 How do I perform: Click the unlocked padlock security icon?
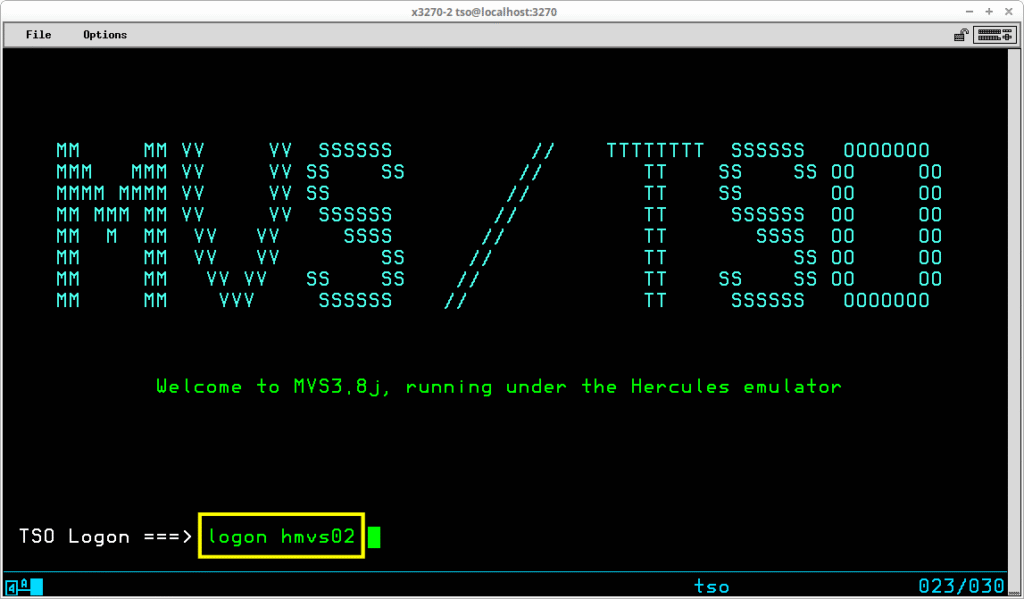pos(960,34)
